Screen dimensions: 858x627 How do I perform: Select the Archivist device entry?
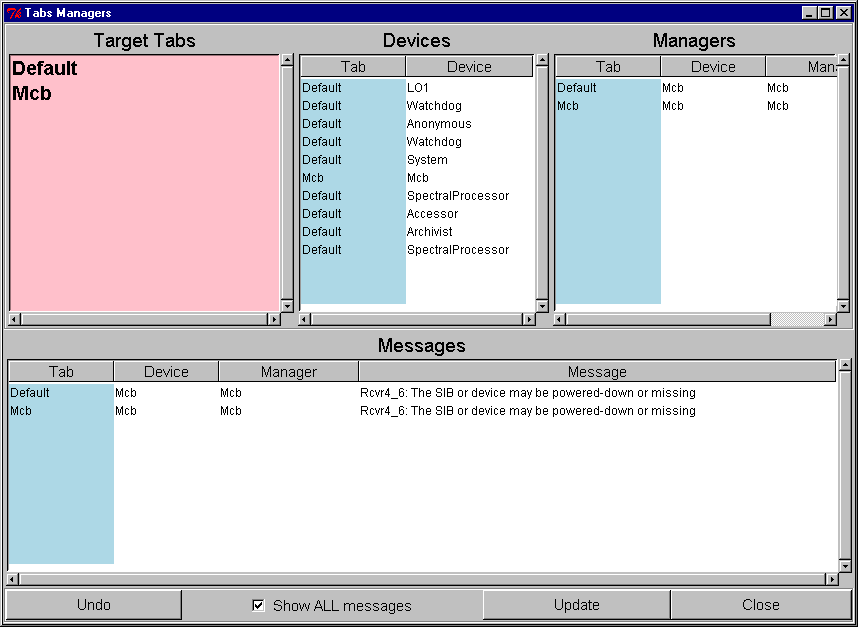(429, 232)
